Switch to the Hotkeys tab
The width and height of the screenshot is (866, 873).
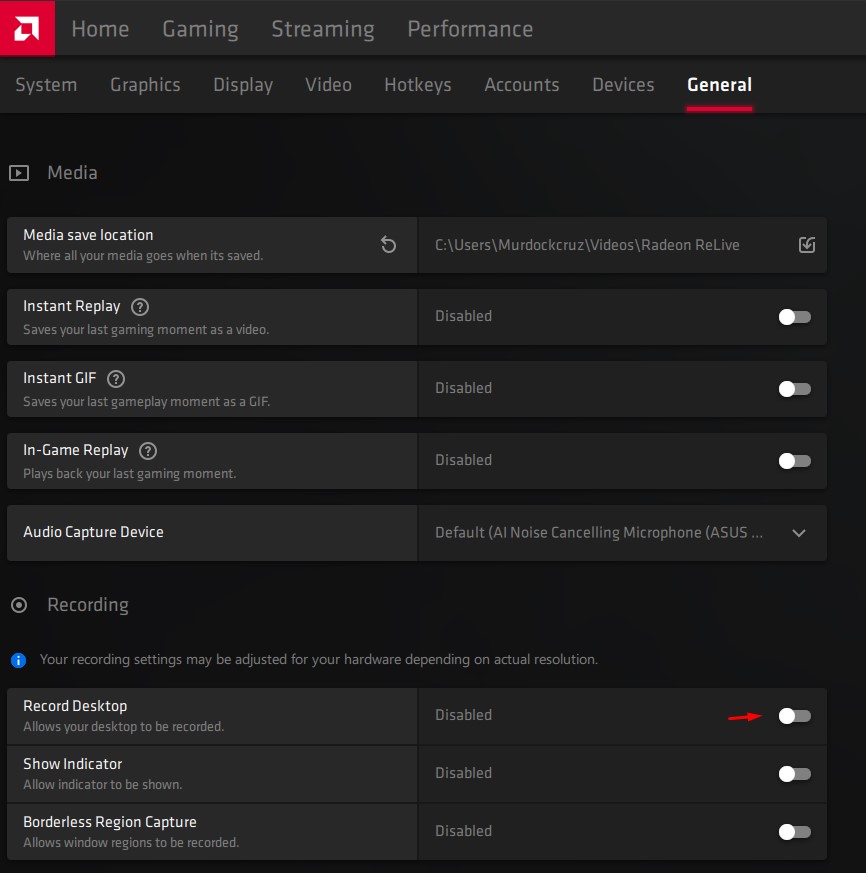point(417,84)
